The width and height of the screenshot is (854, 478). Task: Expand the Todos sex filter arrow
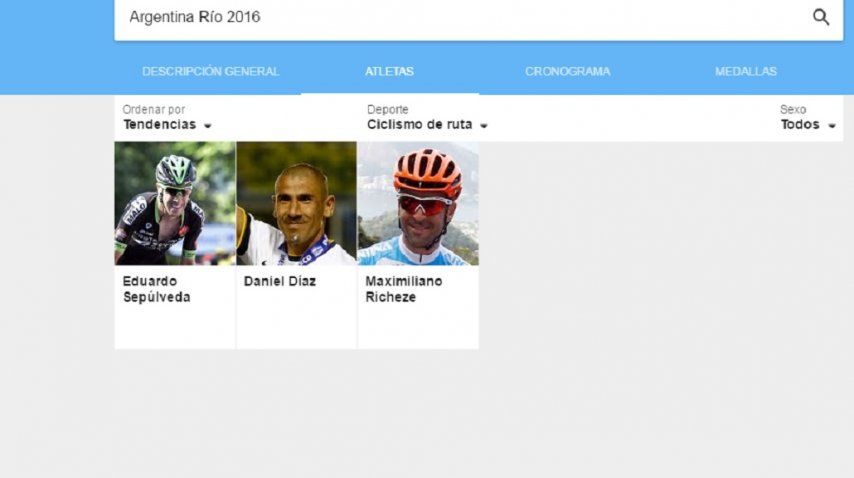(832, 126)
